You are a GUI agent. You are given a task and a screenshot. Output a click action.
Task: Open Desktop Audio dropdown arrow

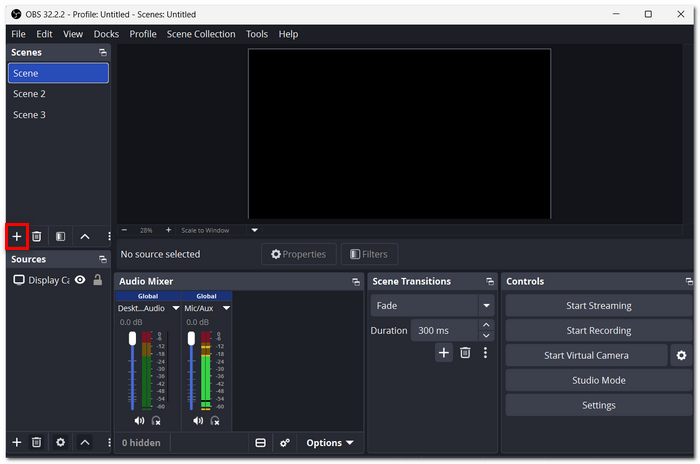[x=176, y=308]
